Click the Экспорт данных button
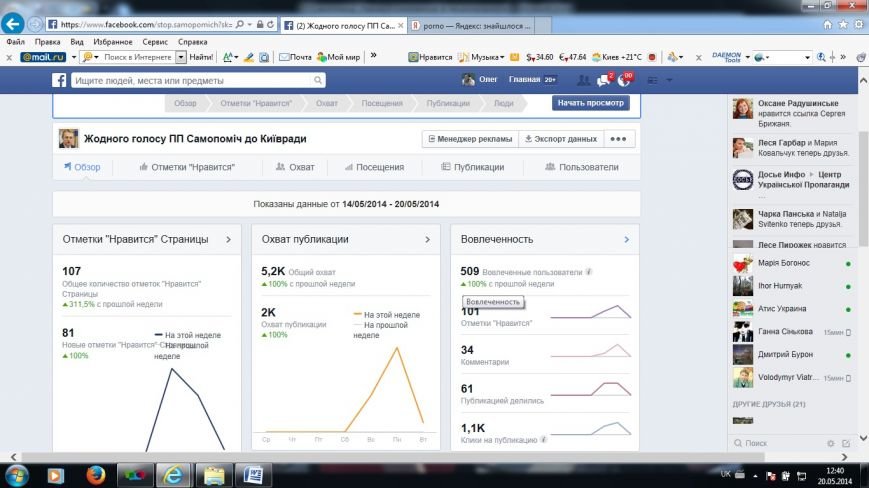This screenshot has height=488, width=869. [561, 139]
